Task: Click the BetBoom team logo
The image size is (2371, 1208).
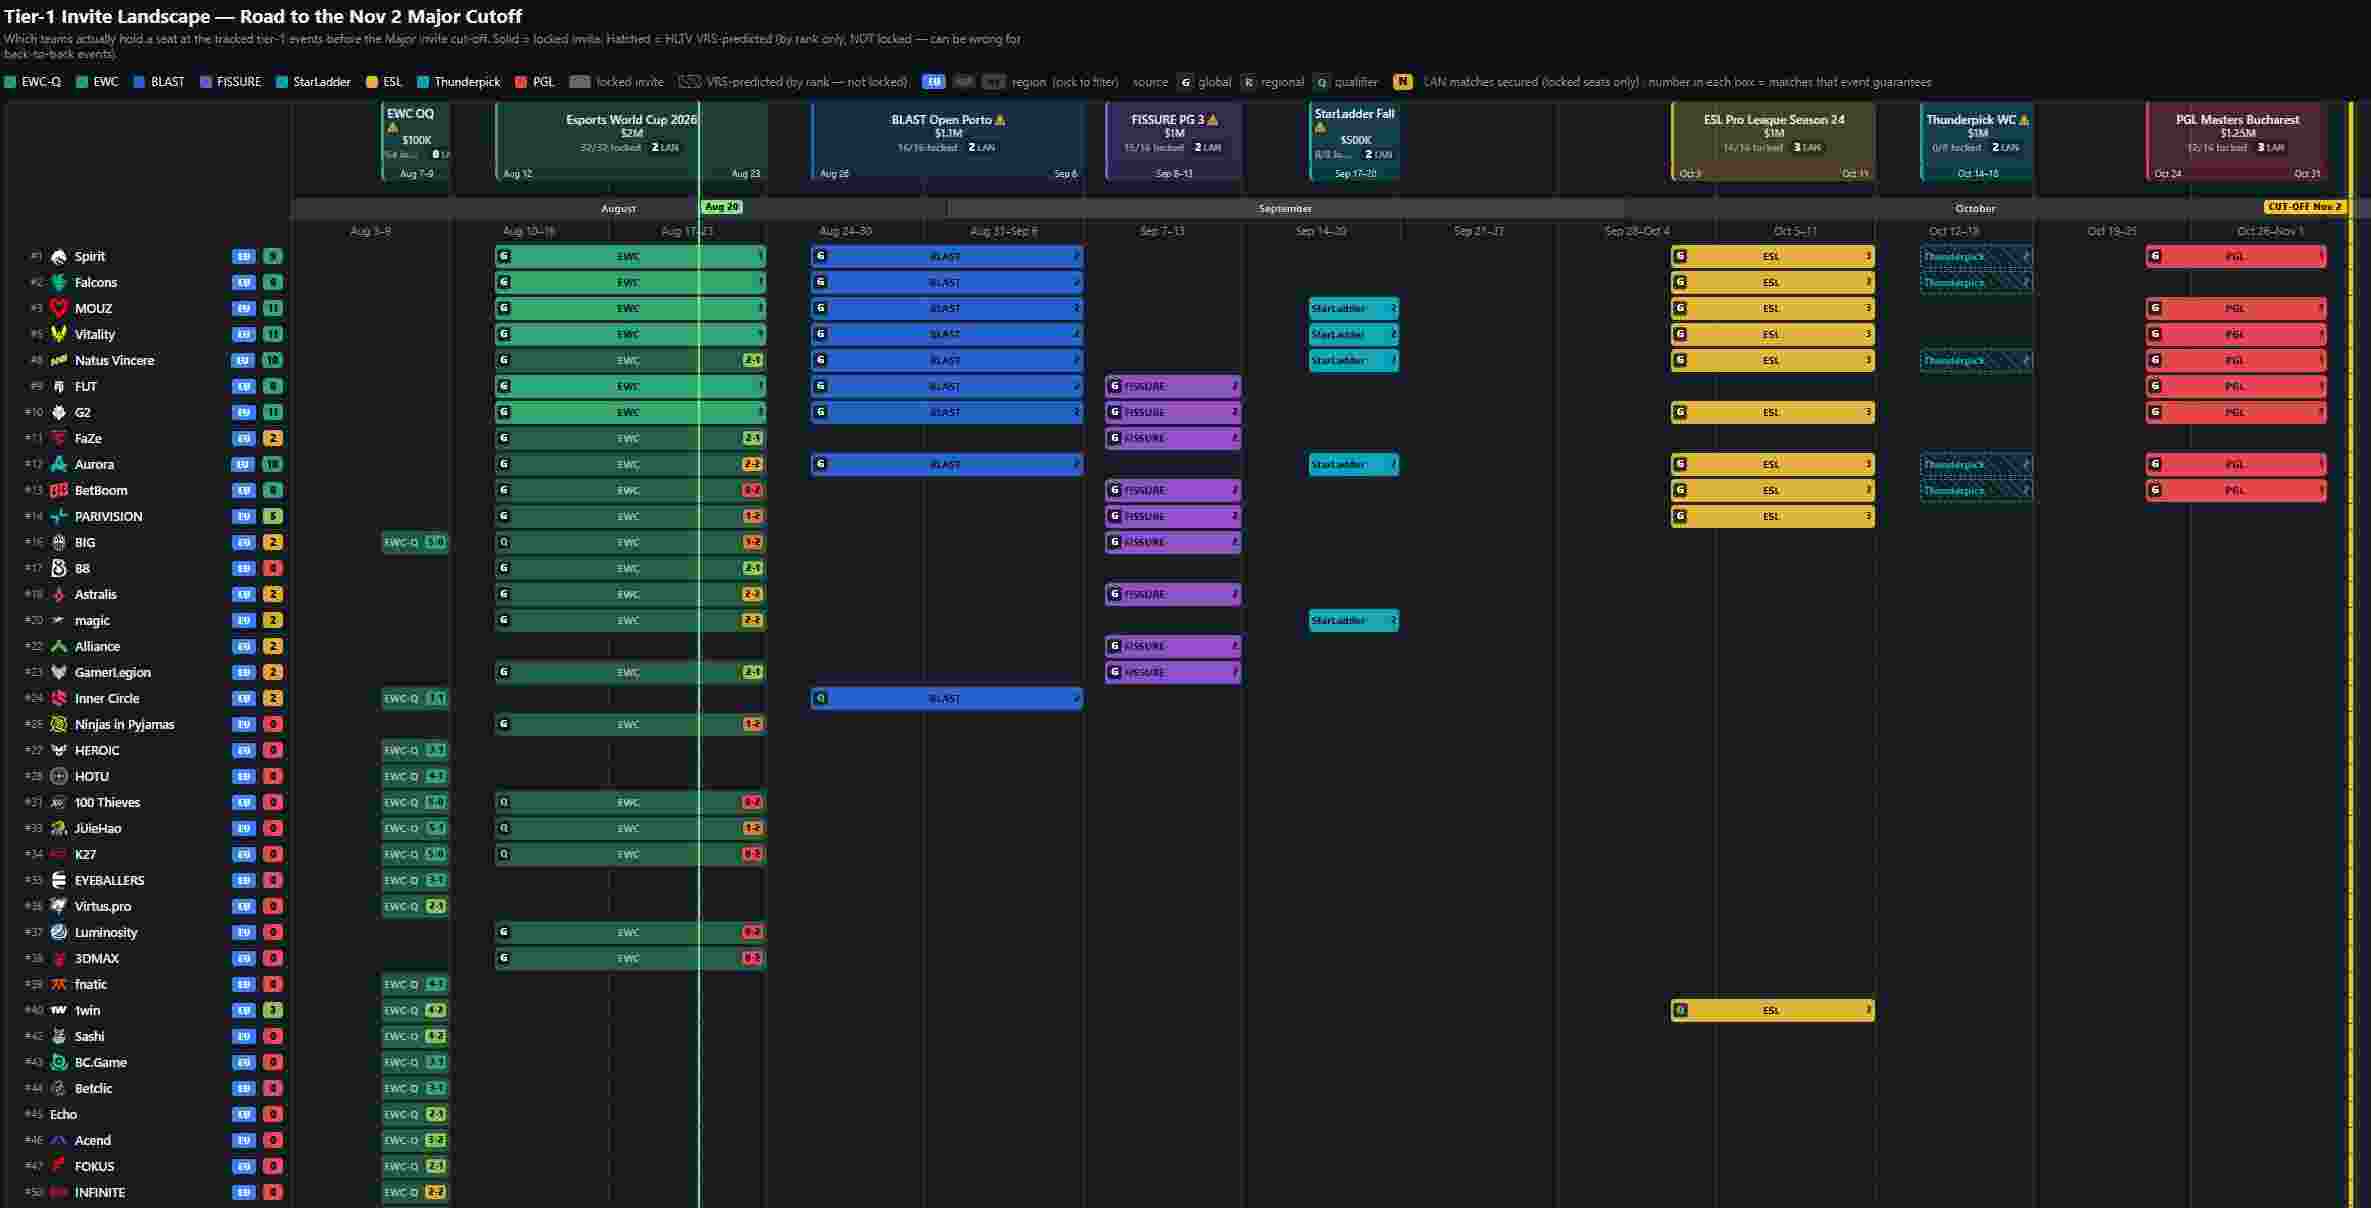Action: pos(59,491)
